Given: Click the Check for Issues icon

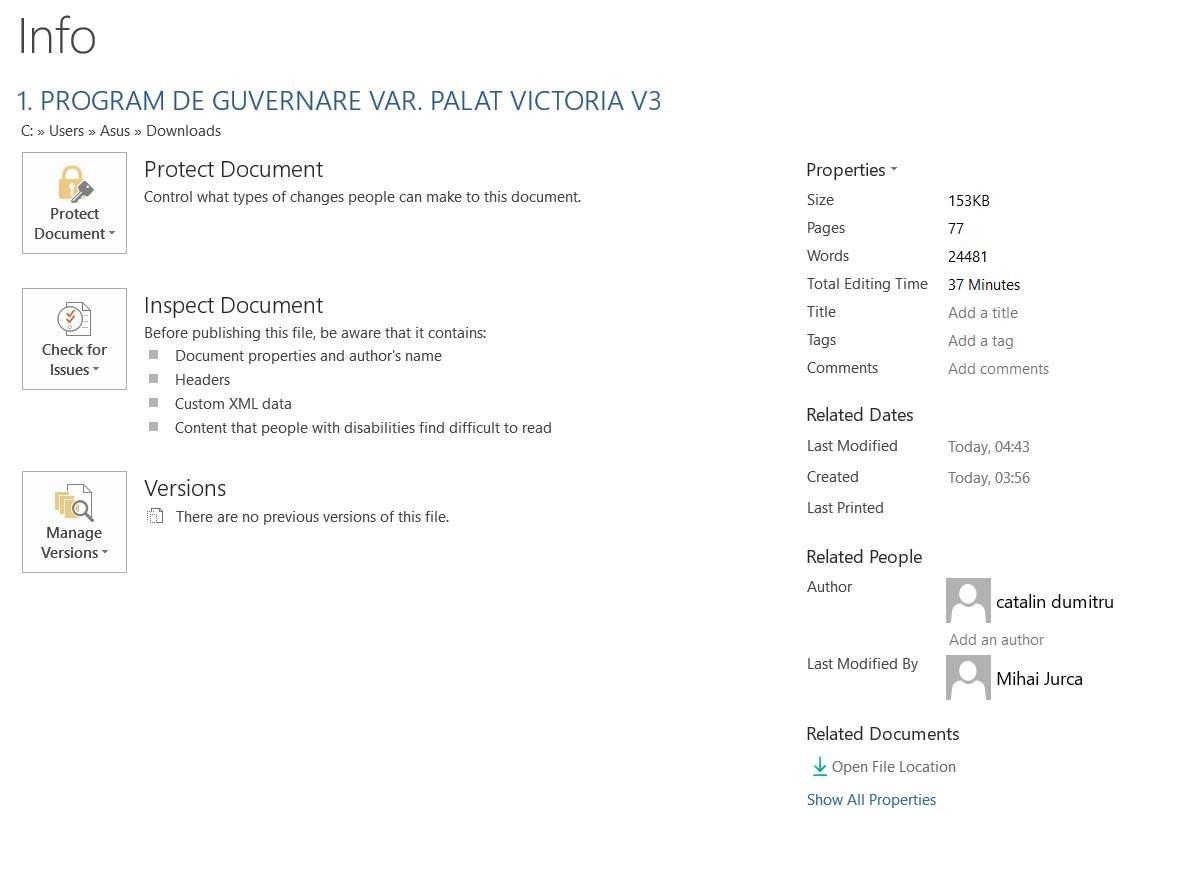Looking at the screenshot, I should click(74, 320).
